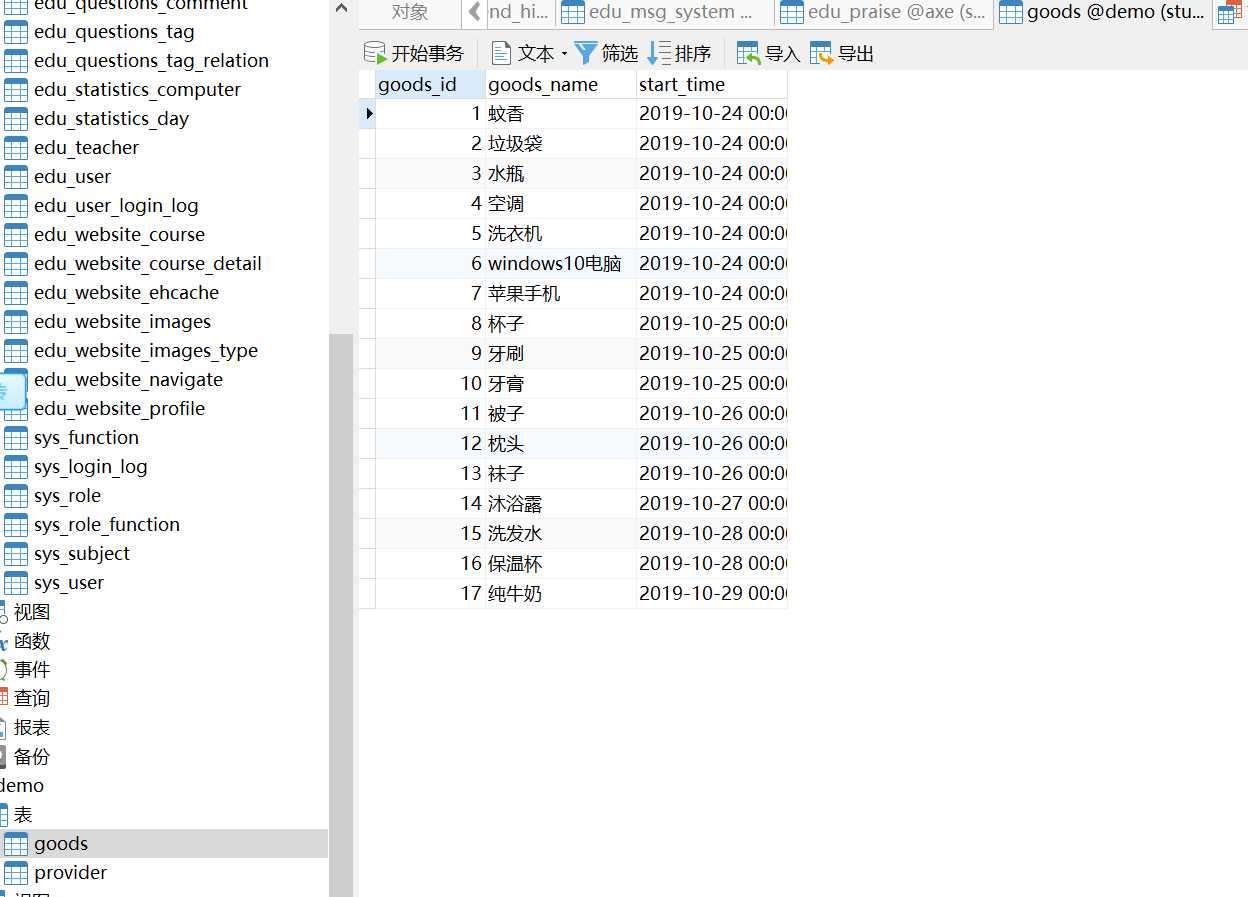This screenshot has height=897, width=1248.
Task: Click the Begin Transaction (开始事务) icon
Action: 375,53
